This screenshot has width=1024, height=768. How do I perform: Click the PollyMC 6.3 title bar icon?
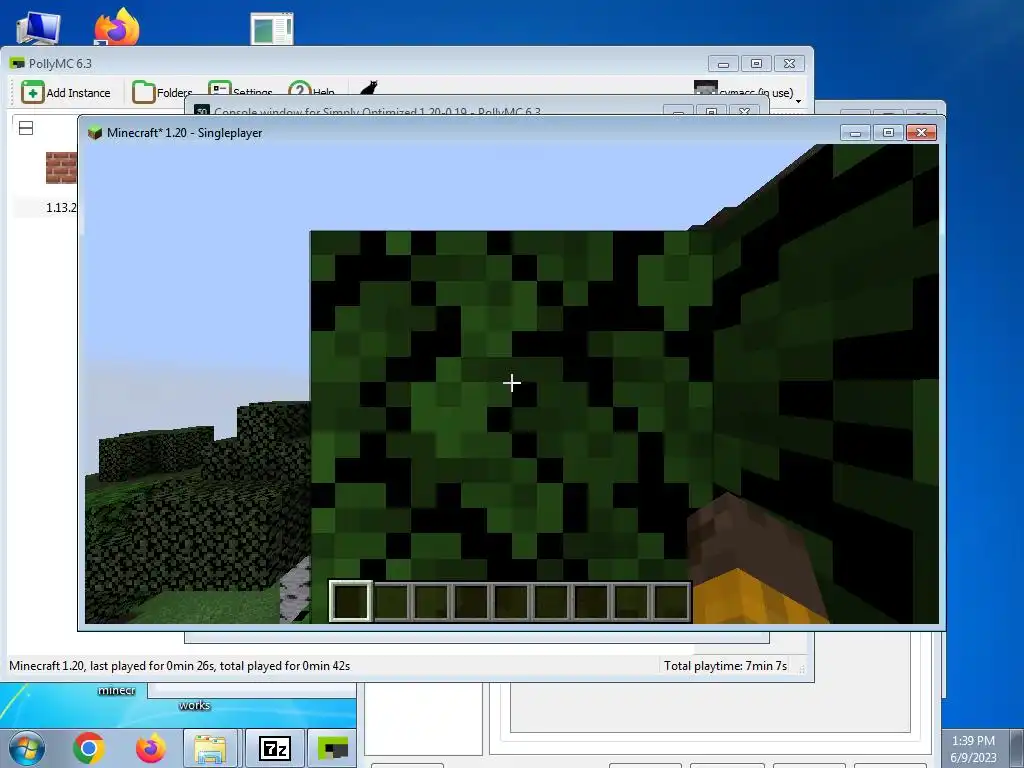click(17, 63)
